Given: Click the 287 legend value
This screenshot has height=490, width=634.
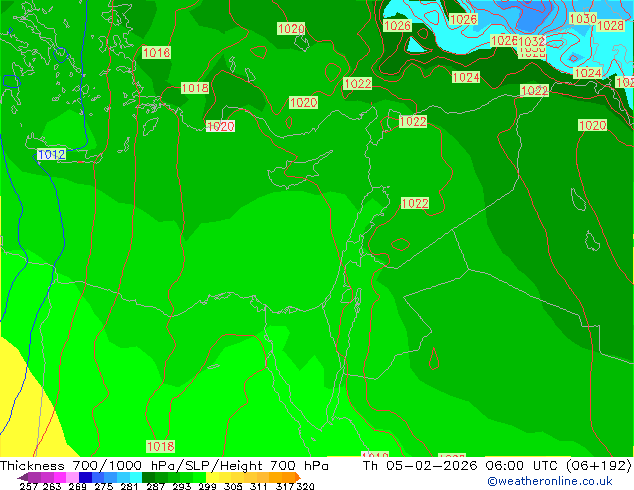Looking at the screenshot, I should pyautogui.click(x=155, y=486).
